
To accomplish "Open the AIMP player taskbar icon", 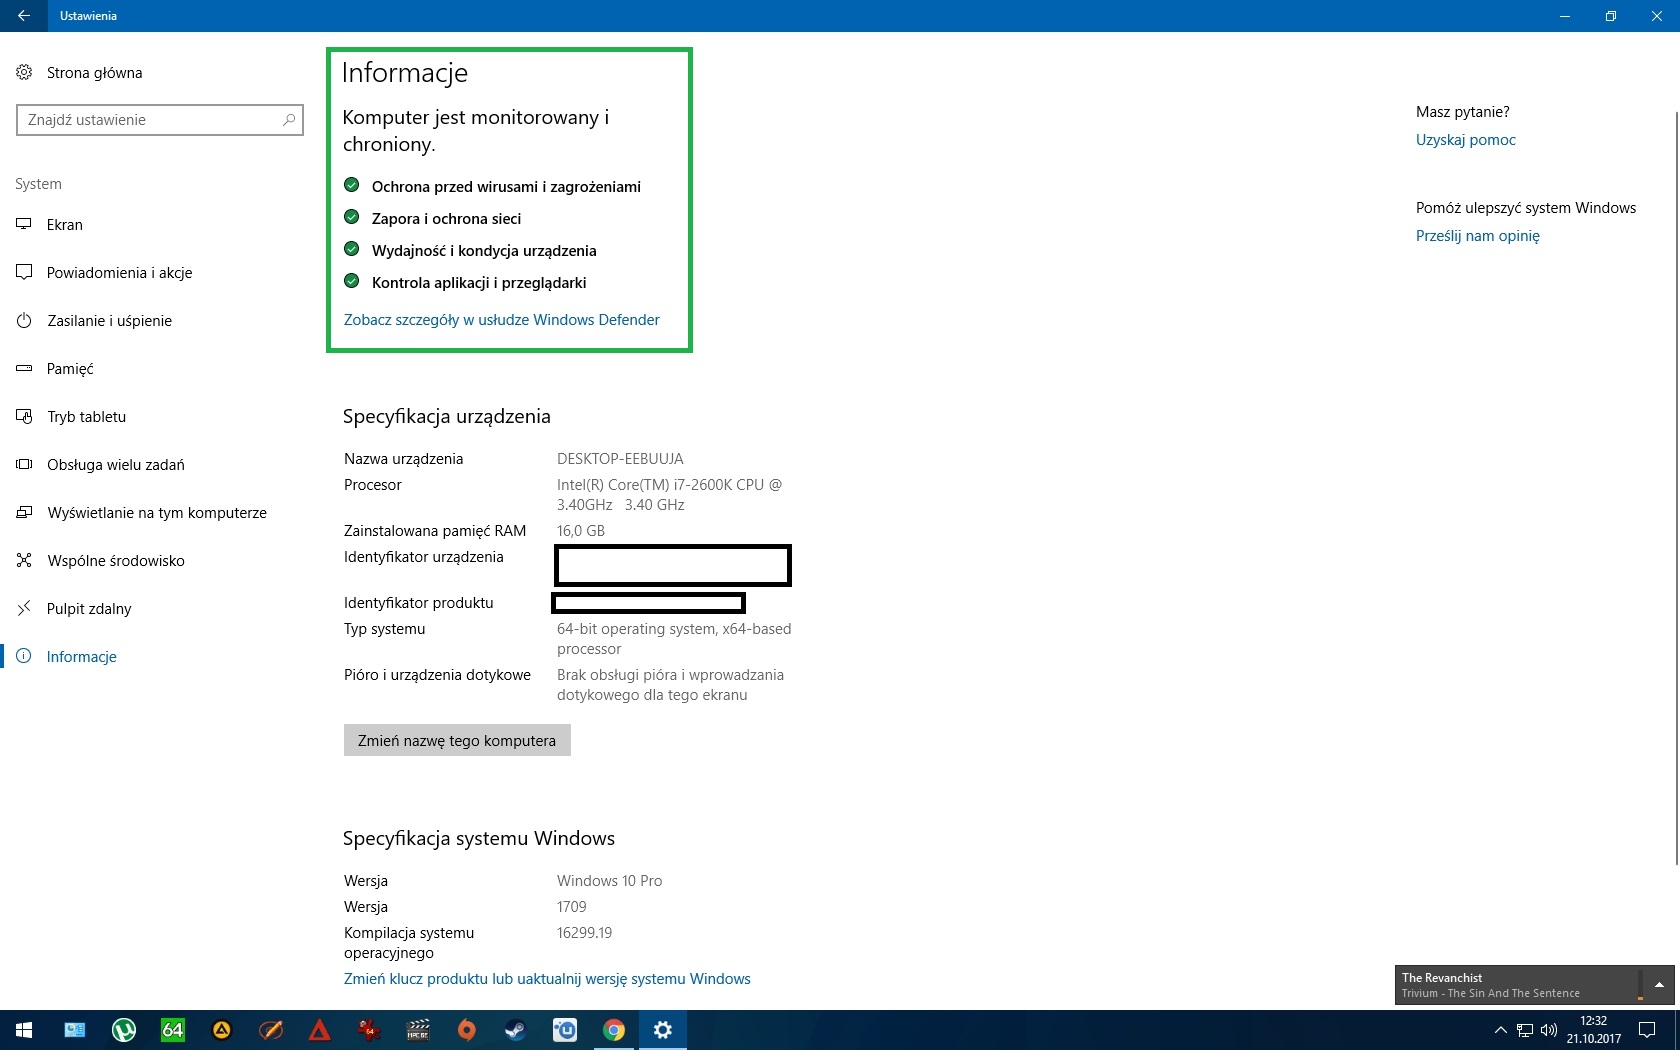I will [222, 1030].
